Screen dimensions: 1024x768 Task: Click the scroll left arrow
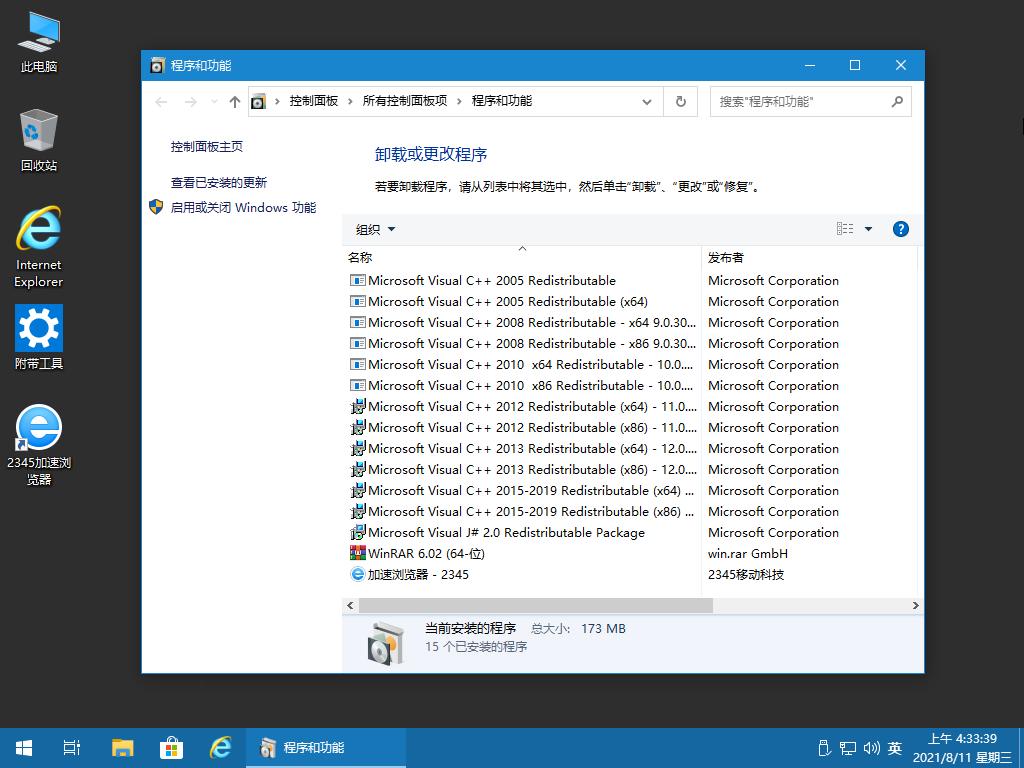pyautogui.click(x=350, y=605)
